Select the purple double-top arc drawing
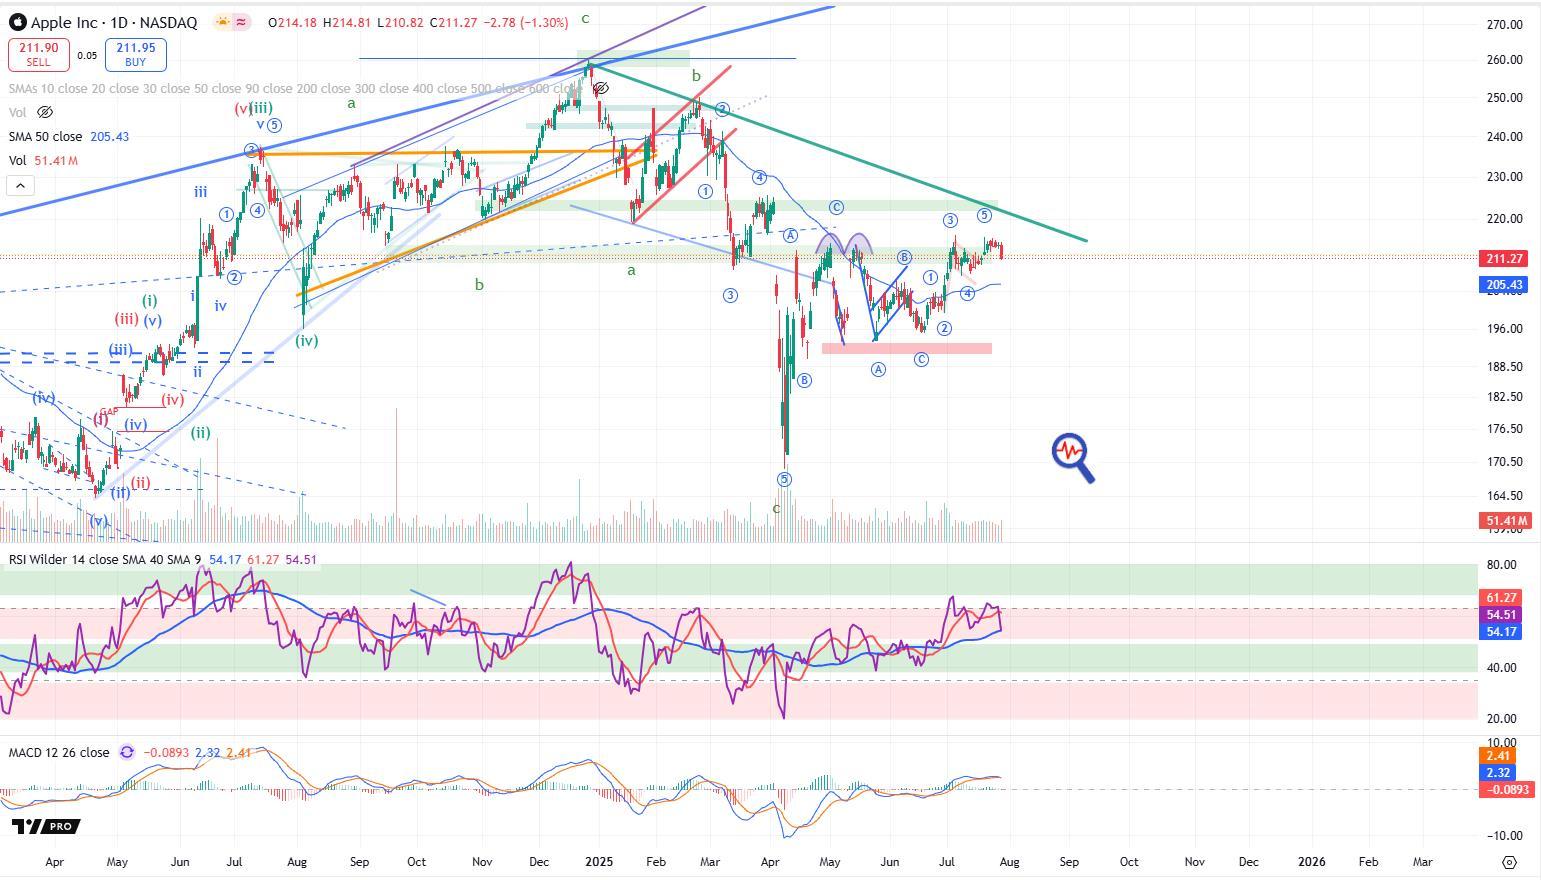 point(842,243)
